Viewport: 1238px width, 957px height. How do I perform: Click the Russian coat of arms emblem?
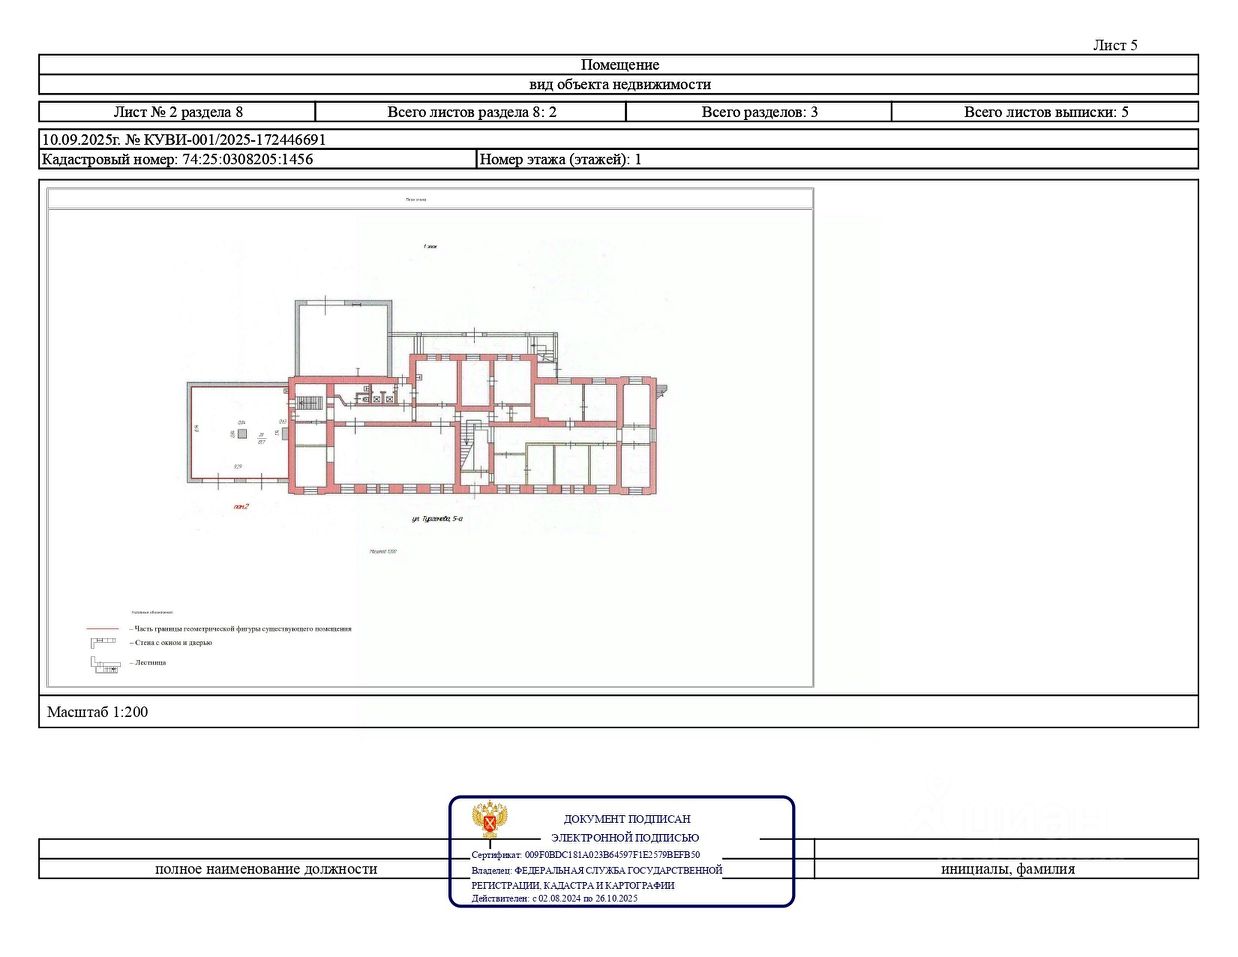489,821
